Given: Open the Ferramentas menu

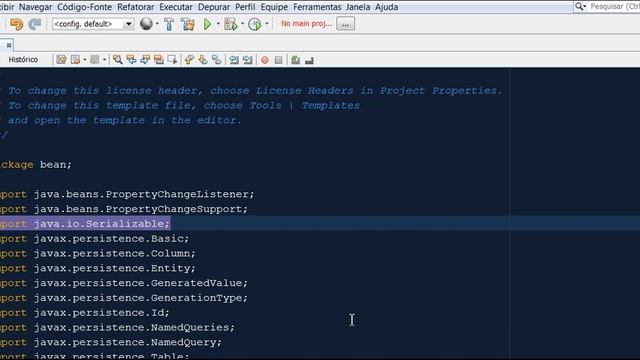Looking at the screenshot, I should (317, 7).
